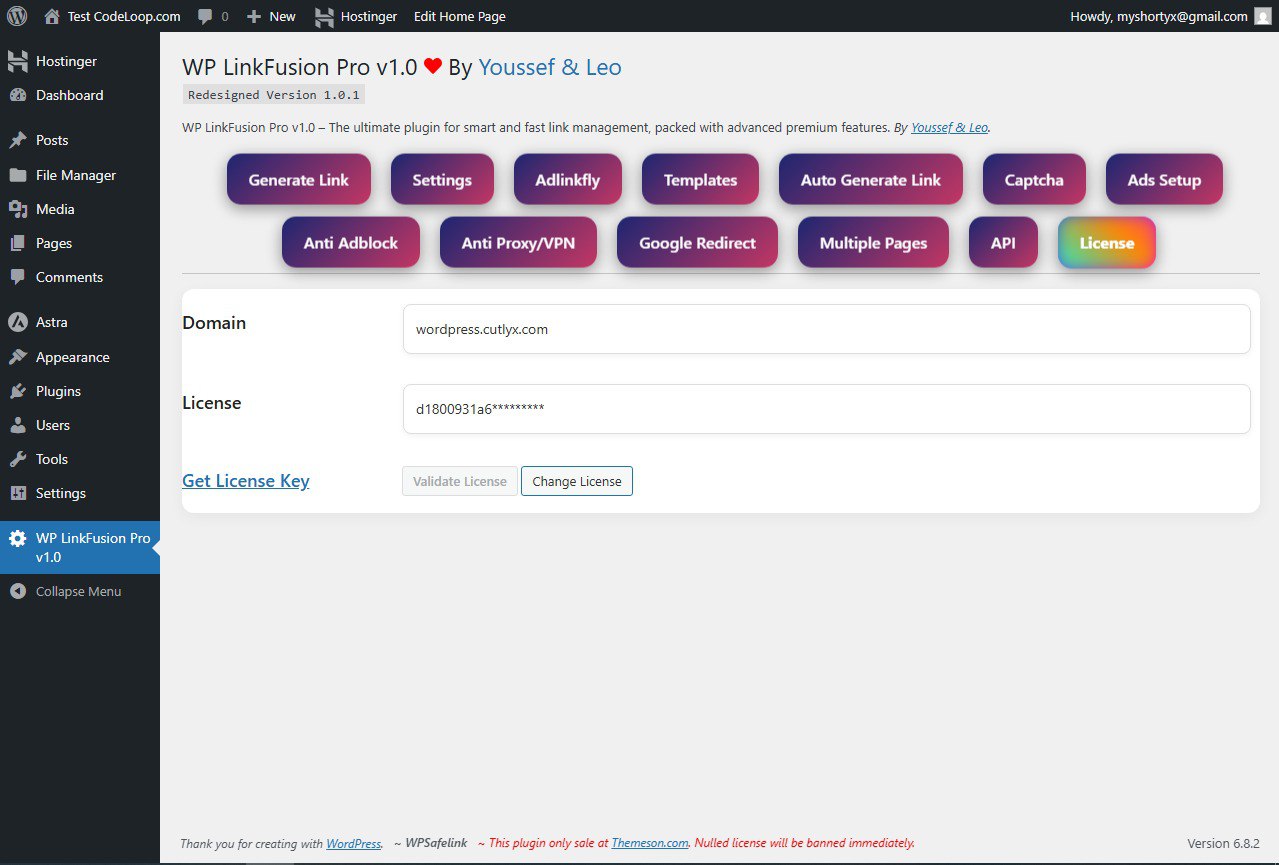Open the Adlinkfly tab
Viewport: 1279px width, 865px height.
point(568,179)
